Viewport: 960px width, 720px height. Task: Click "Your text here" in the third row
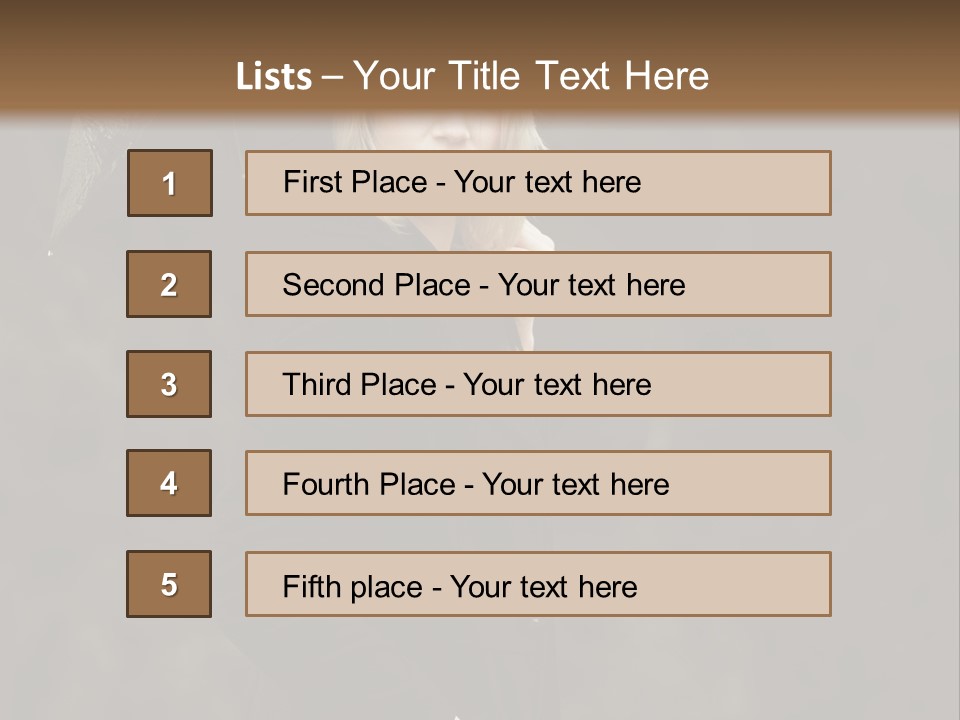pos(558,385)
